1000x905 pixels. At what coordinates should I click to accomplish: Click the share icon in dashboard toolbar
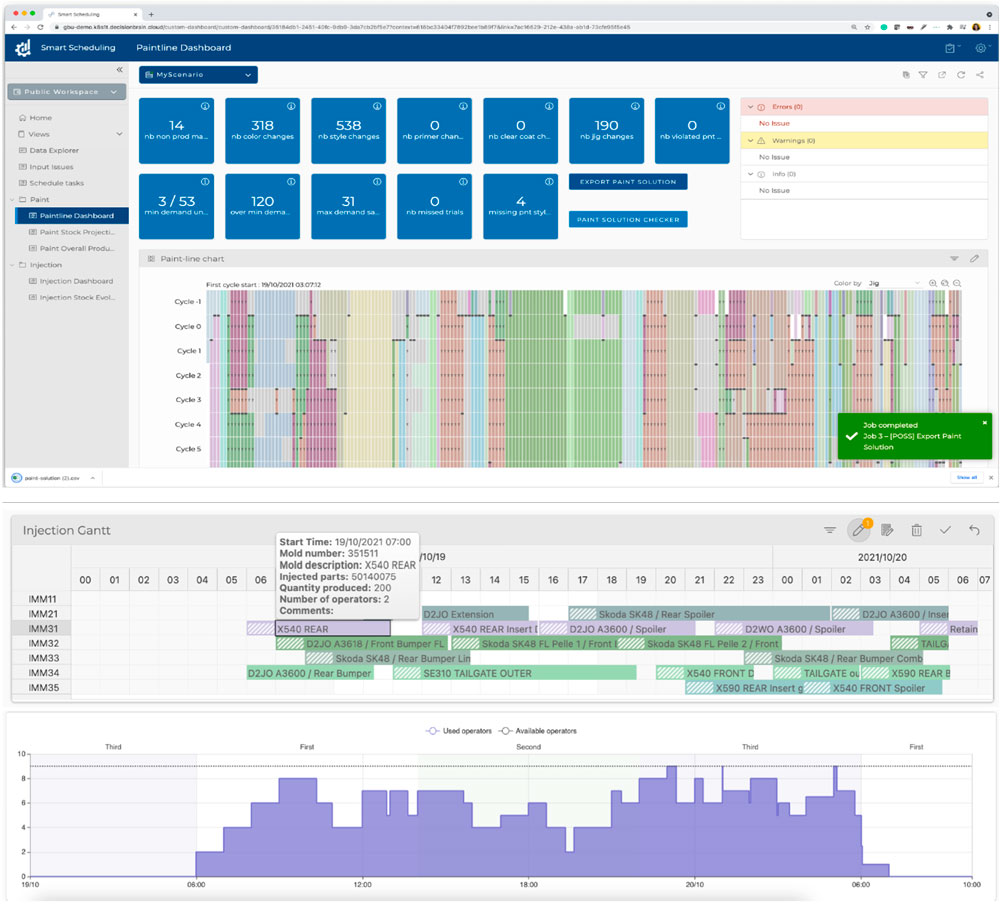(x=980, y=75)
